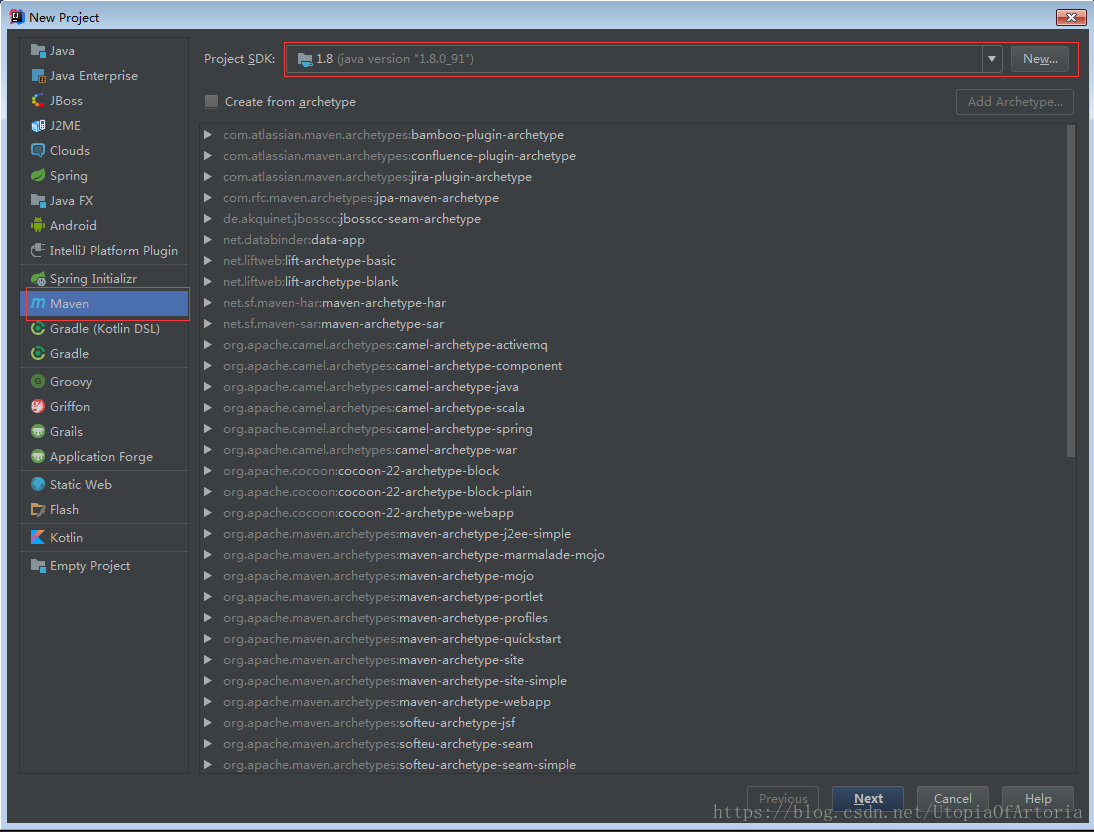Click the Clouds icon
The width and height of the screenshot is (1094, 832).
(x=38, y=151)
